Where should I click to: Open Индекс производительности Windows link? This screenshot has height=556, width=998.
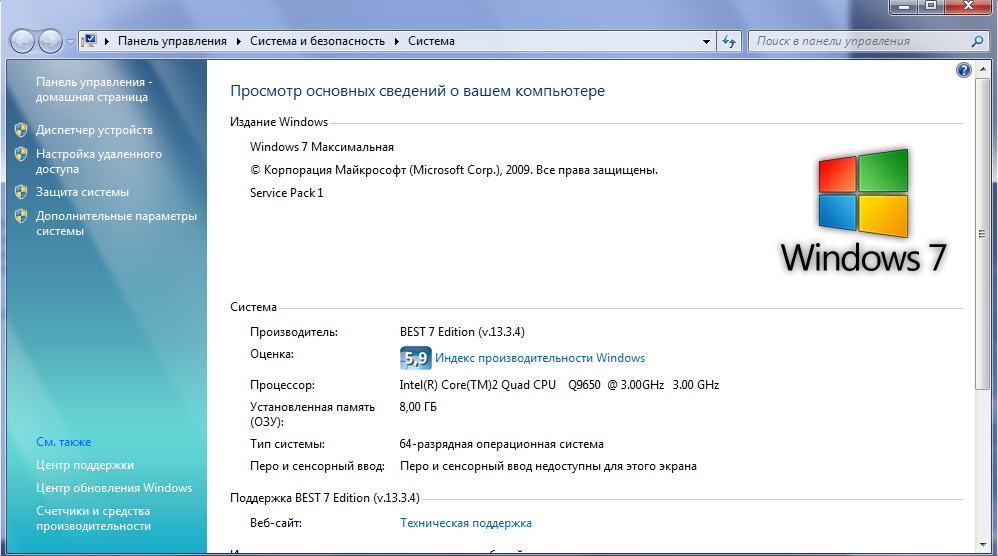[x=540, y=358]
